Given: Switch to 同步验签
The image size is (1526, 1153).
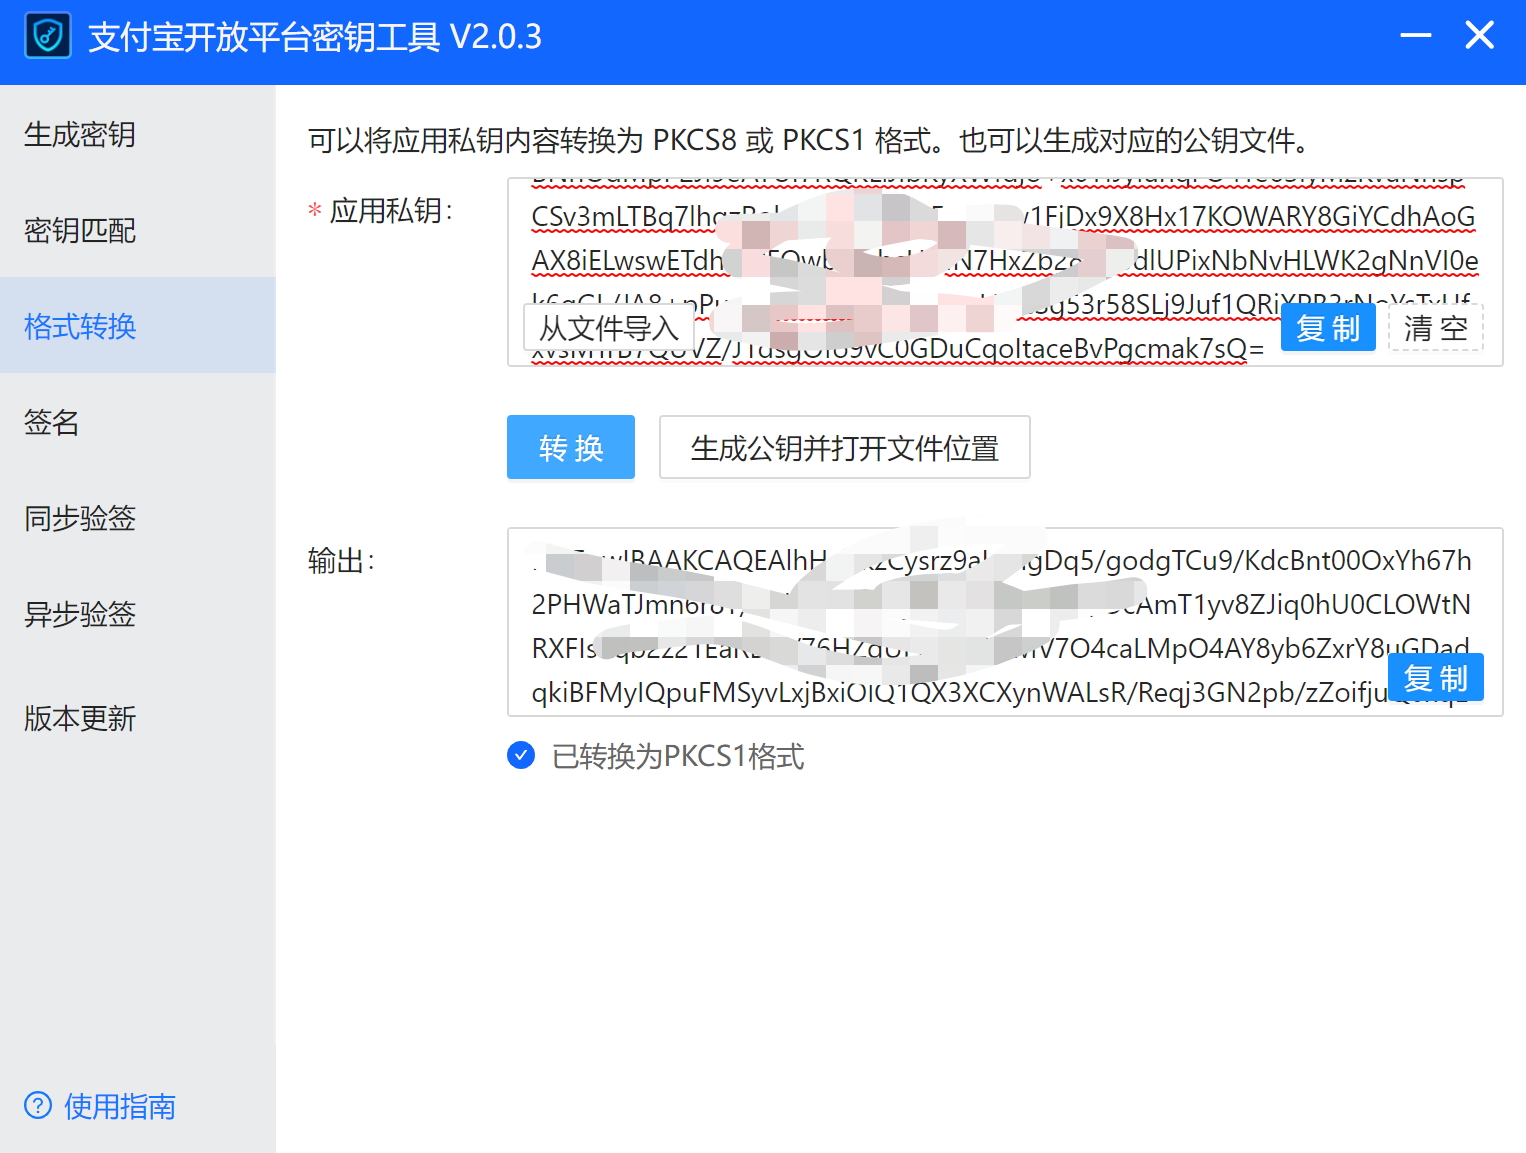Looking at the screenshot, I should pos(138,518).
